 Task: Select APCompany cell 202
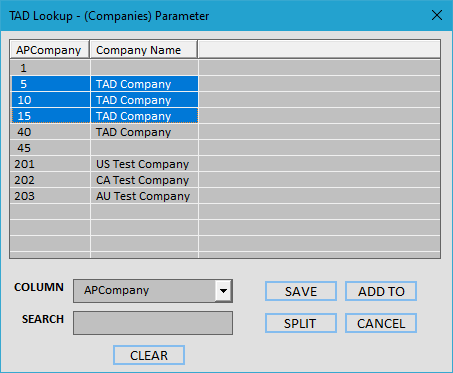(50, 180)
